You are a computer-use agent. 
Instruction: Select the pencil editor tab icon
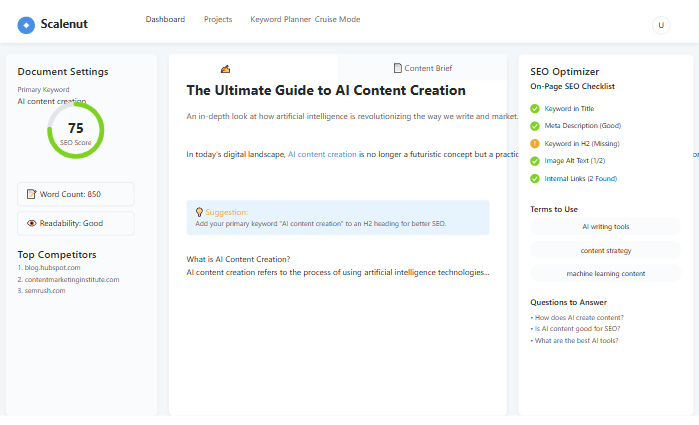point(225,69)
